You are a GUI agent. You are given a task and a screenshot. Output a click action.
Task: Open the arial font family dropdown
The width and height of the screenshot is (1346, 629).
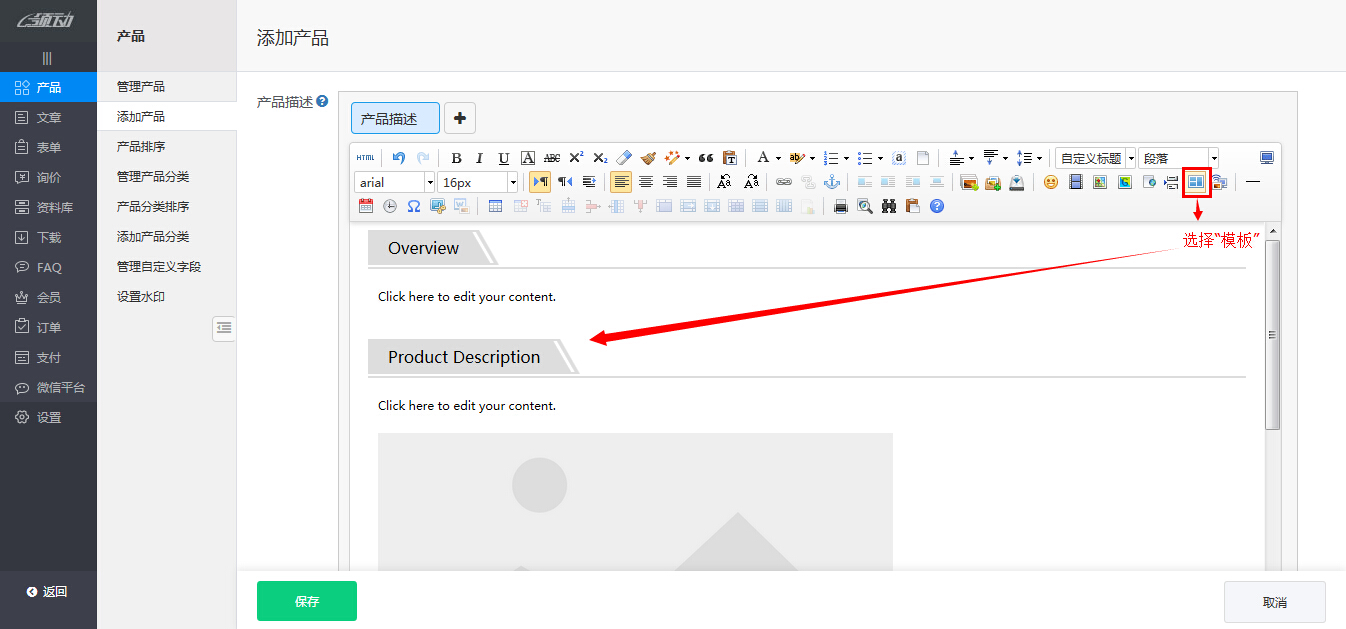point(395,182)
